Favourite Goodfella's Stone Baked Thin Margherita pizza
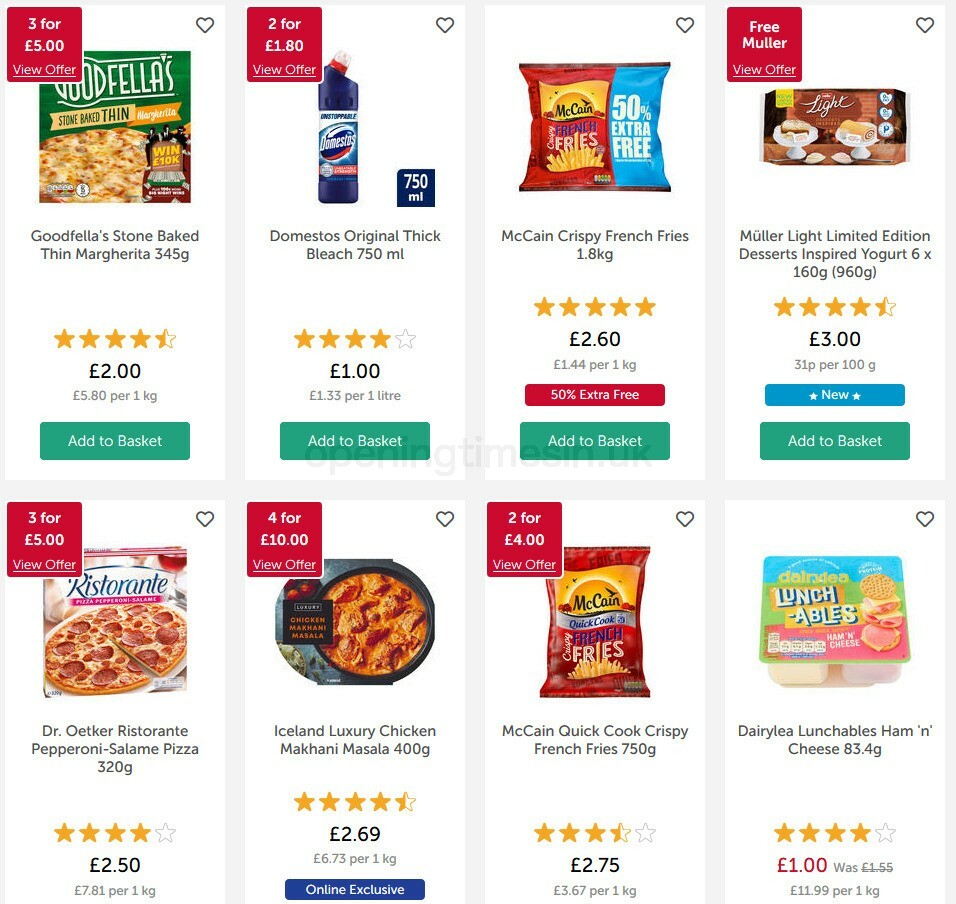Viewport: 956px width, 904px height. point(205,25)
